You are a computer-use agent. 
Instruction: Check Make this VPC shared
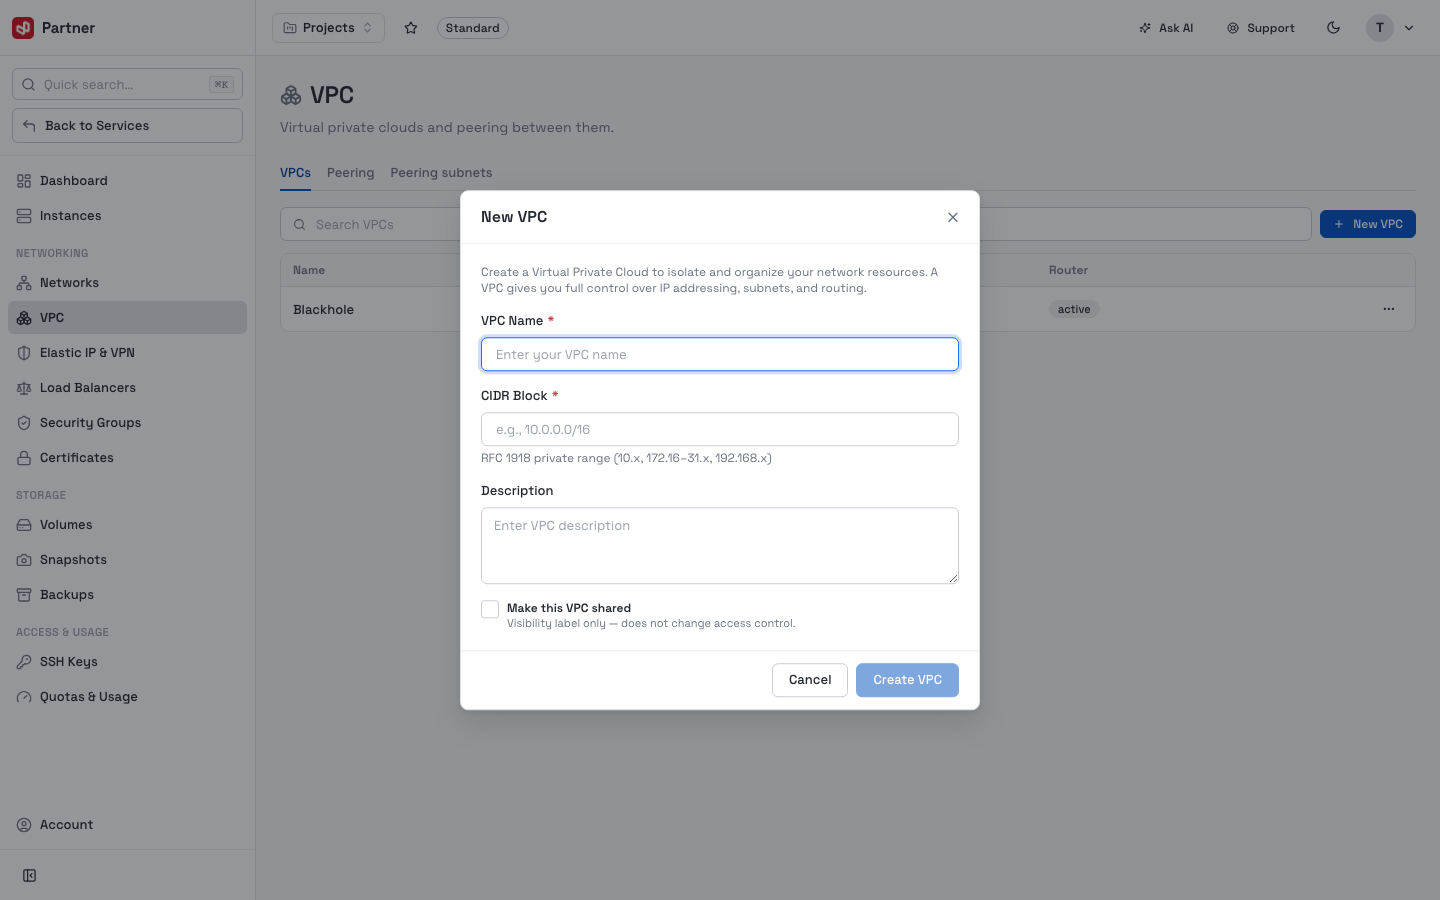(490, 609)
